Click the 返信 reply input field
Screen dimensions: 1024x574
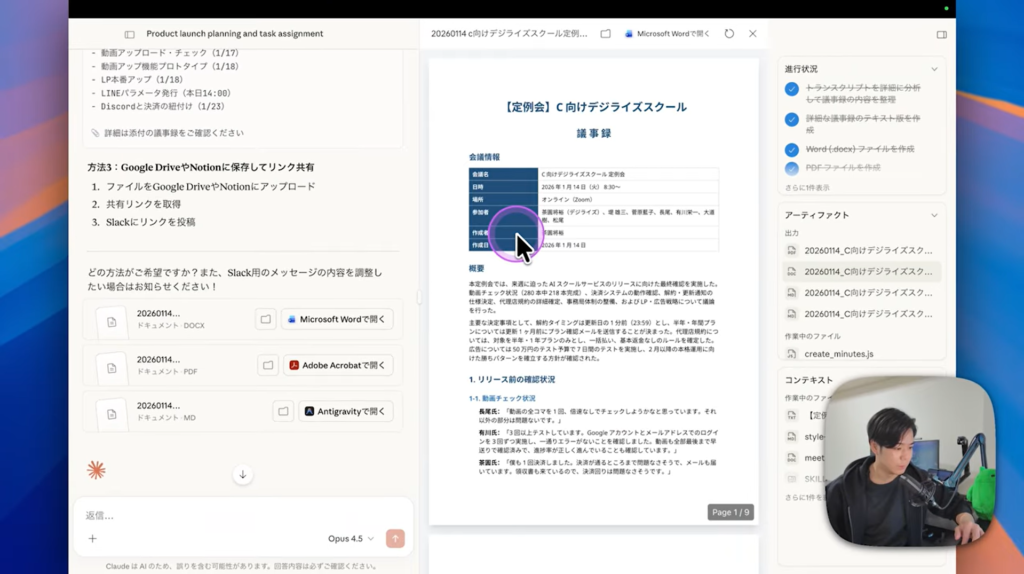point(200,515)
